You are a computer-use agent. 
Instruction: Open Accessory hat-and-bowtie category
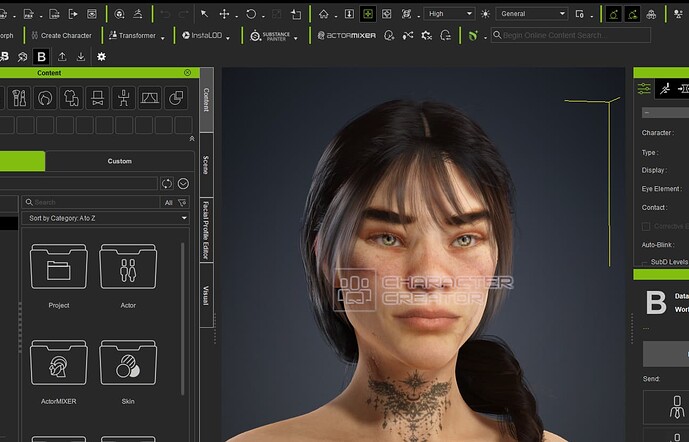pyautogui.click(x=98, y=98)
